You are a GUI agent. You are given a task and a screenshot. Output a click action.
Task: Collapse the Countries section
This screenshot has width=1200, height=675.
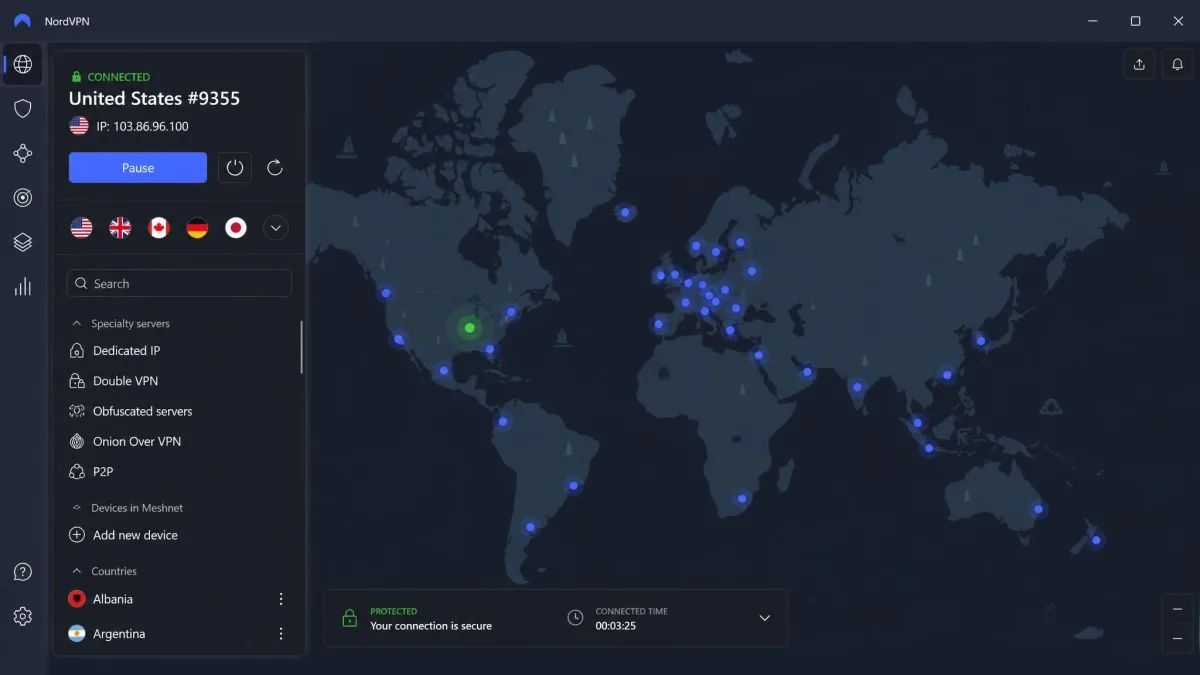coord(75,571)
